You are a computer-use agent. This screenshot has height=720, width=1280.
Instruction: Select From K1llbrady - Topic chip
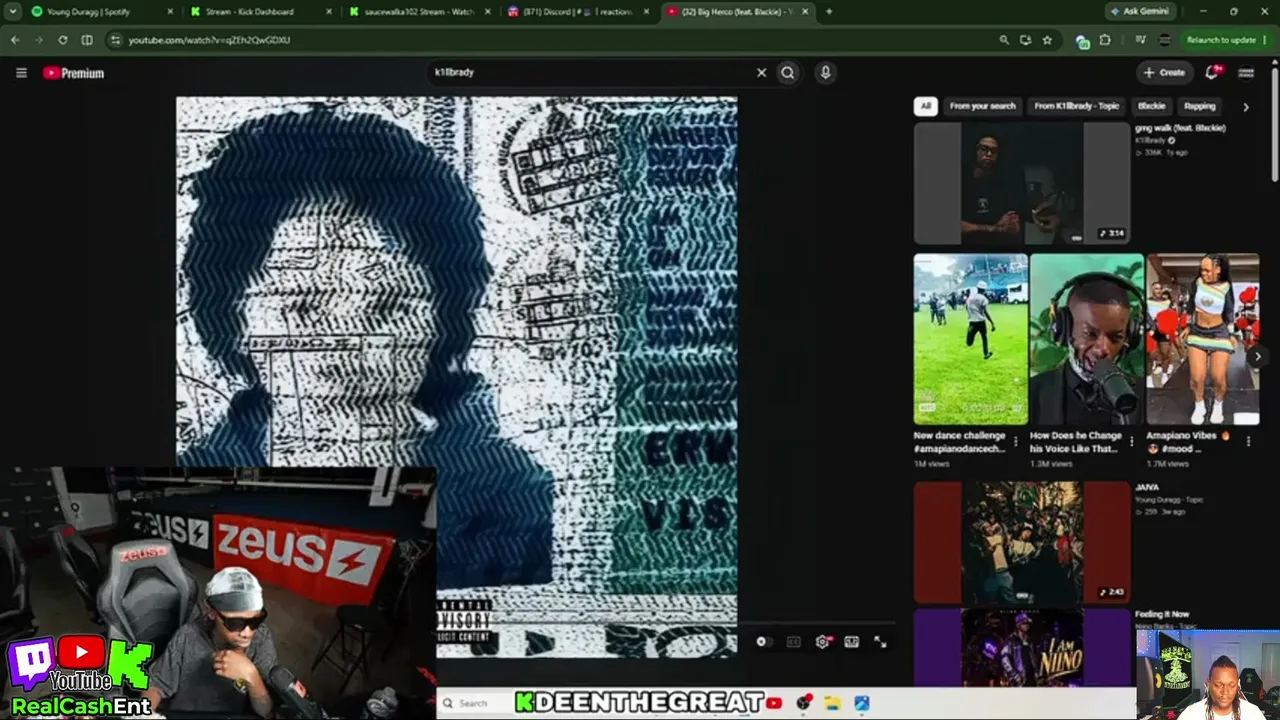(1076, 106)
